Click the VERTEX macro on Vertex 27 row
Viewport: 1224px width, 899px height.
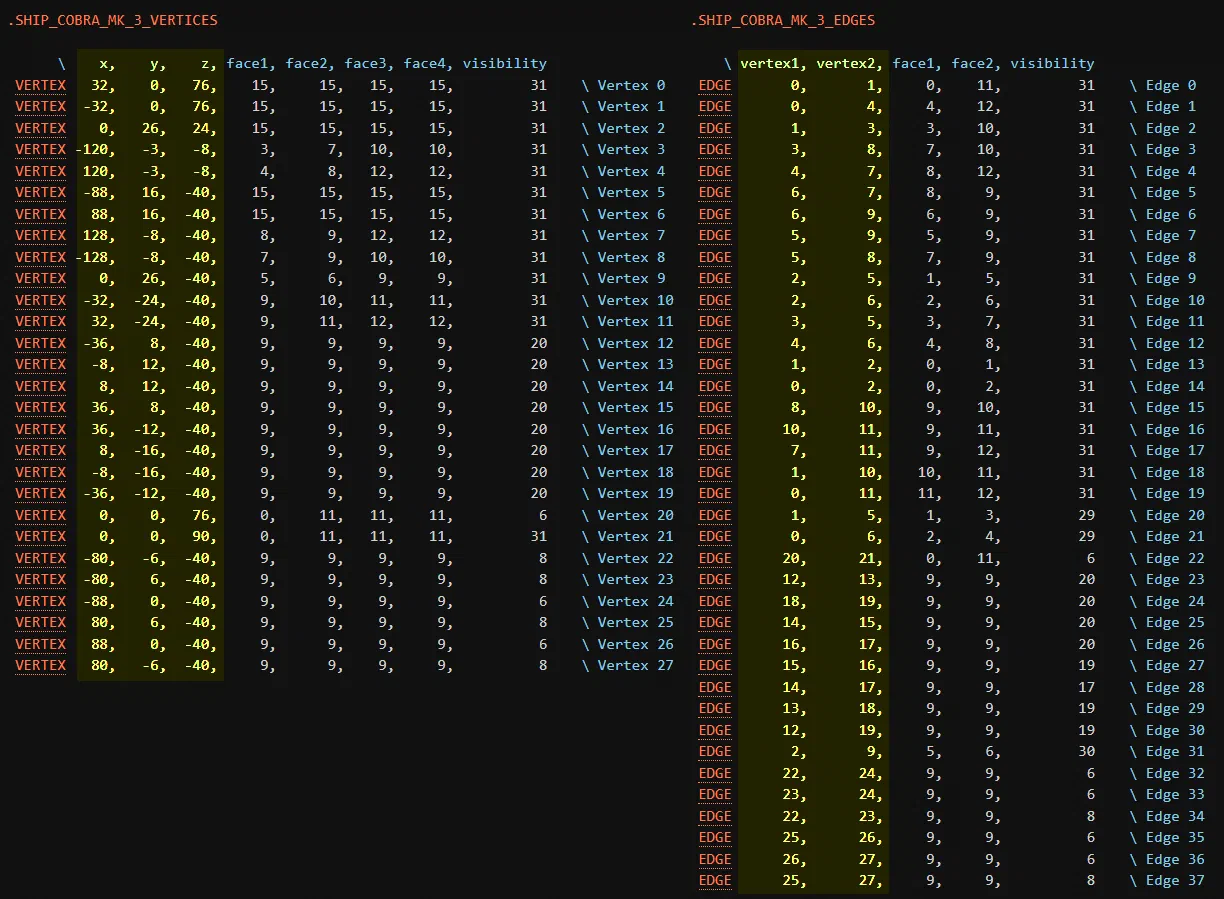click(41, 666)
